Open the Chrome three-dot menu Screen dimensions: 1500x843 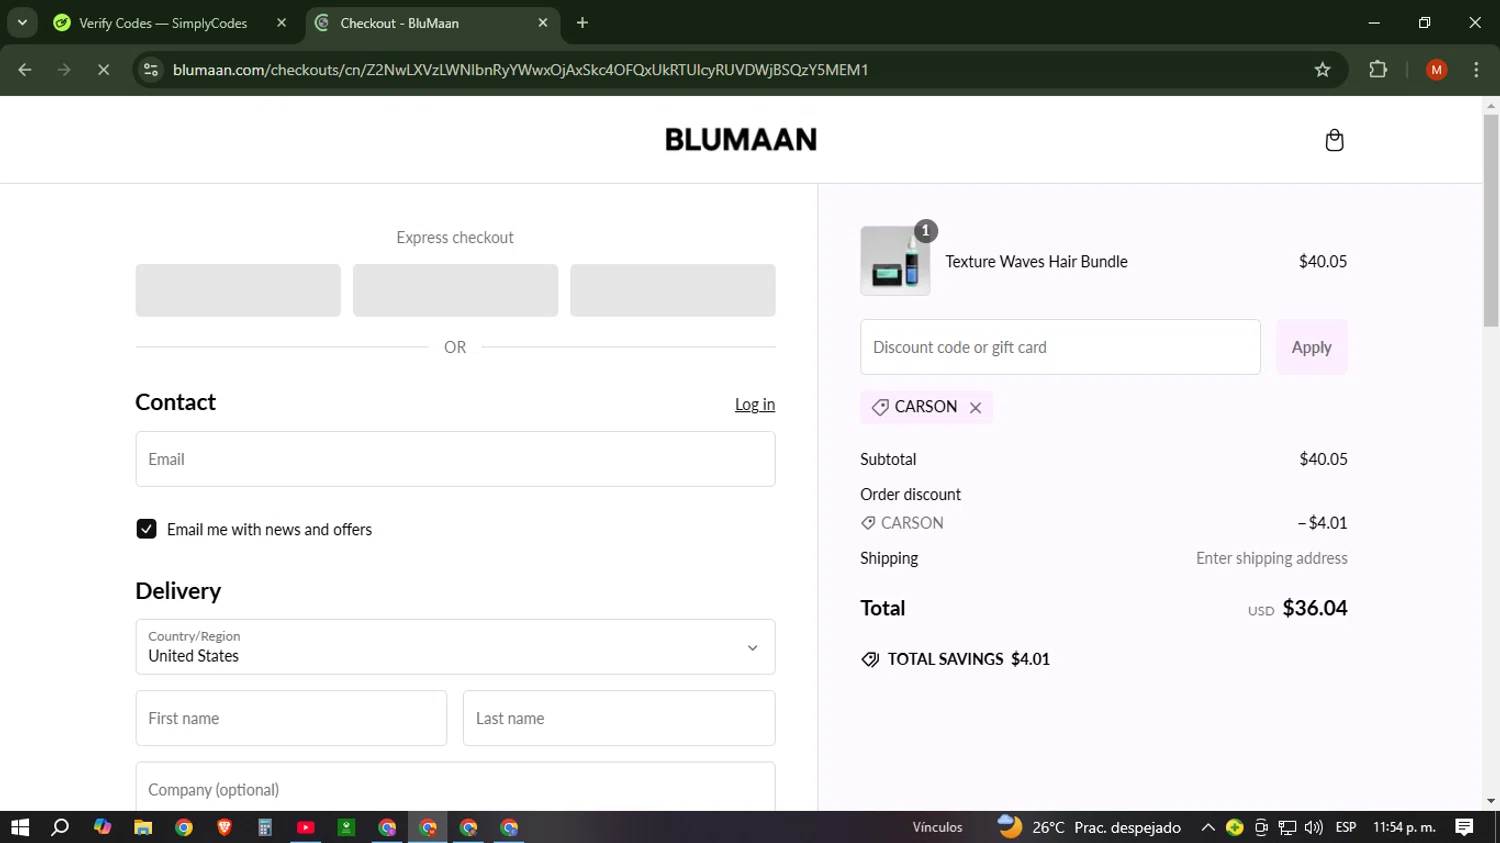coord(1476,70)
